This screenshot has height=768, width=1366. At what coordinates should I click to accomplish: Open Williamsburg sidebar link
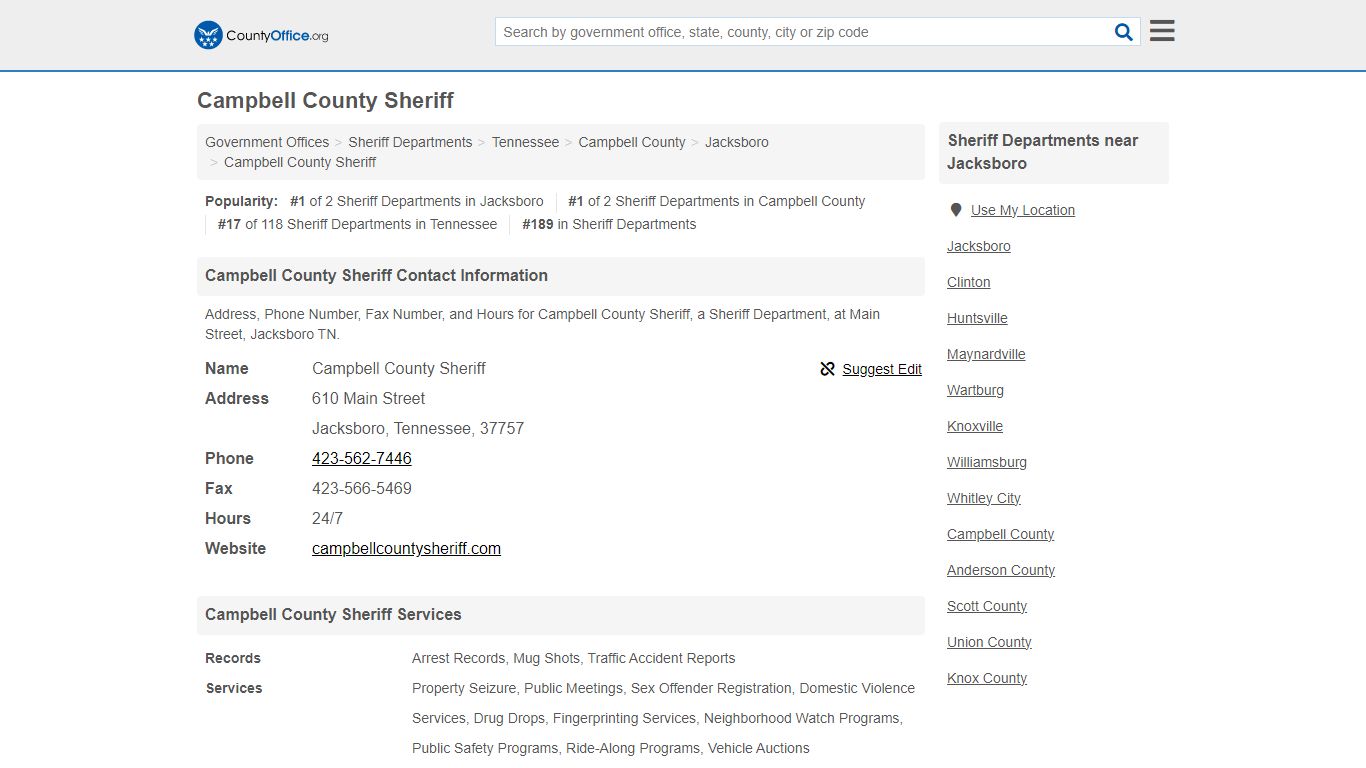coord(987,462)
